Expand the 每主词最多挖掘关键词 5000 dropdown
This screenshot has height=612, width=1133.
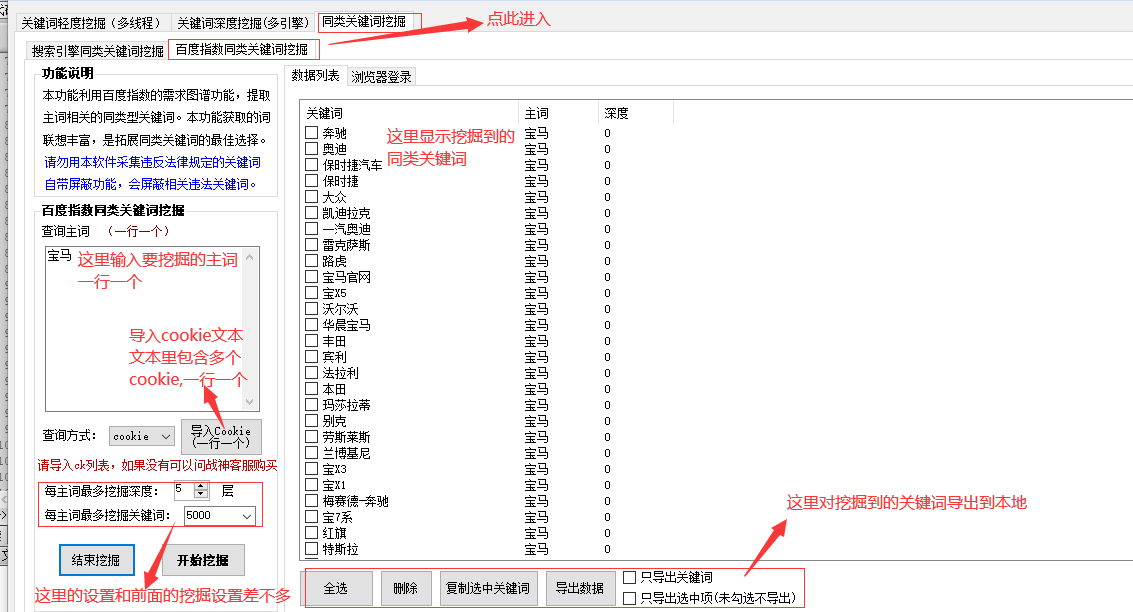click(x=219, y=515)
